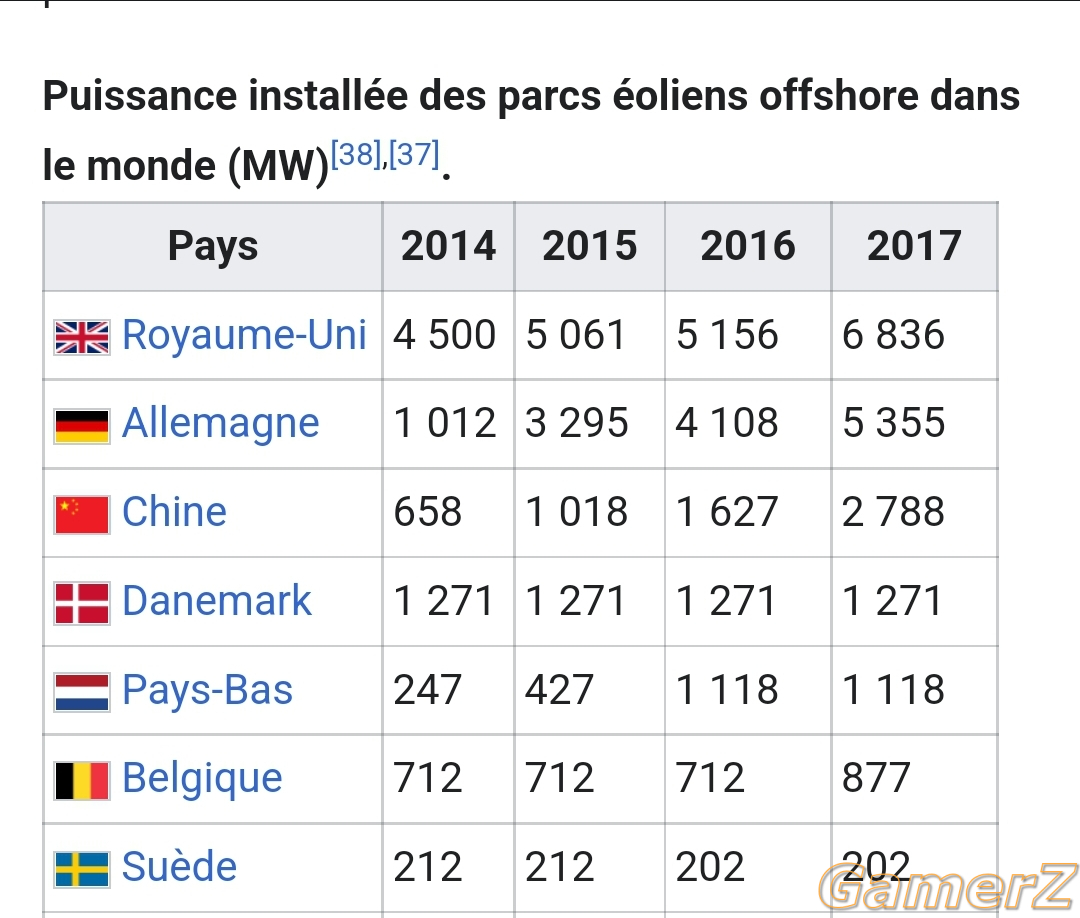1080x918 pixels.
Task: Open the Belgique link
Action: click(202, 779)
